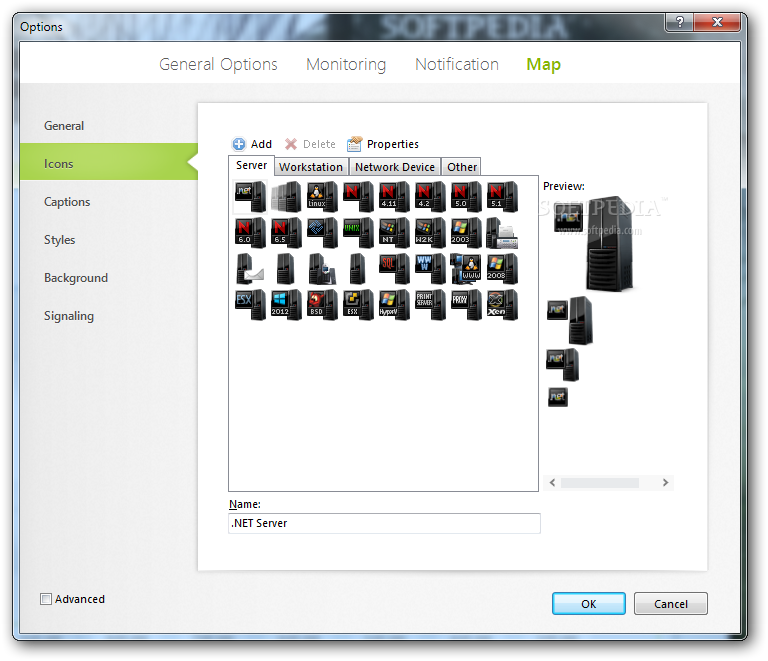Open the Notification top tab
This screenshot has width=768, height=661.
[x=456, y=64]
